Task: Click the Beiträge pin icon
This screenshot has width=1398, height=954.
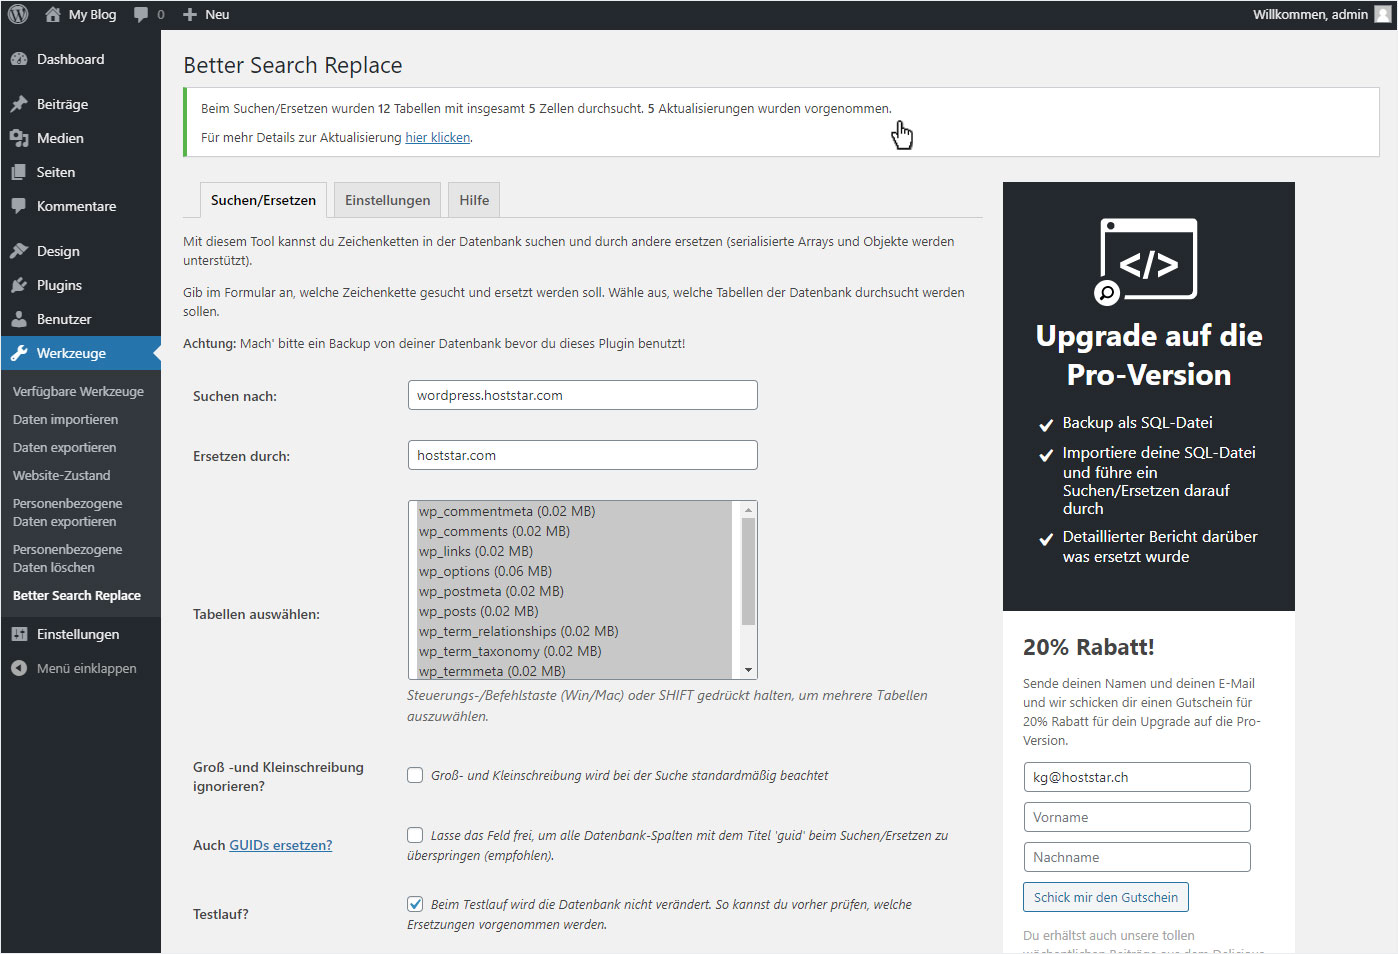Action: [19, 104]
